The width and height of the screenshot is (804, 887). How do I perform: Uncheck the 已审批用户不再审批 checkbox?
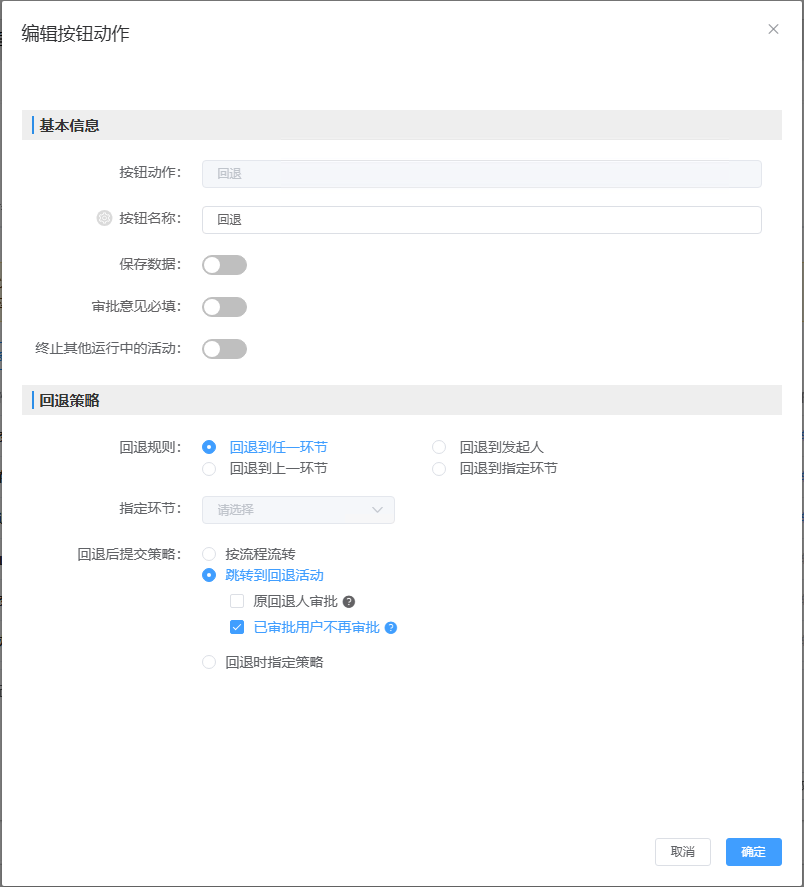click(x=237, y=628)
